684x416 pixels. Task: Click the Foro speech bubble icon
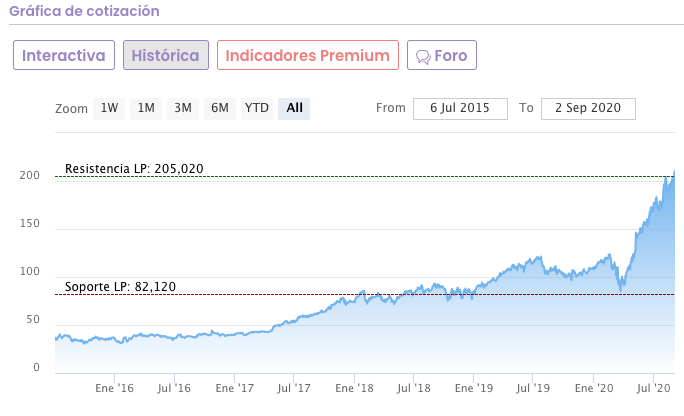point(424,56)
